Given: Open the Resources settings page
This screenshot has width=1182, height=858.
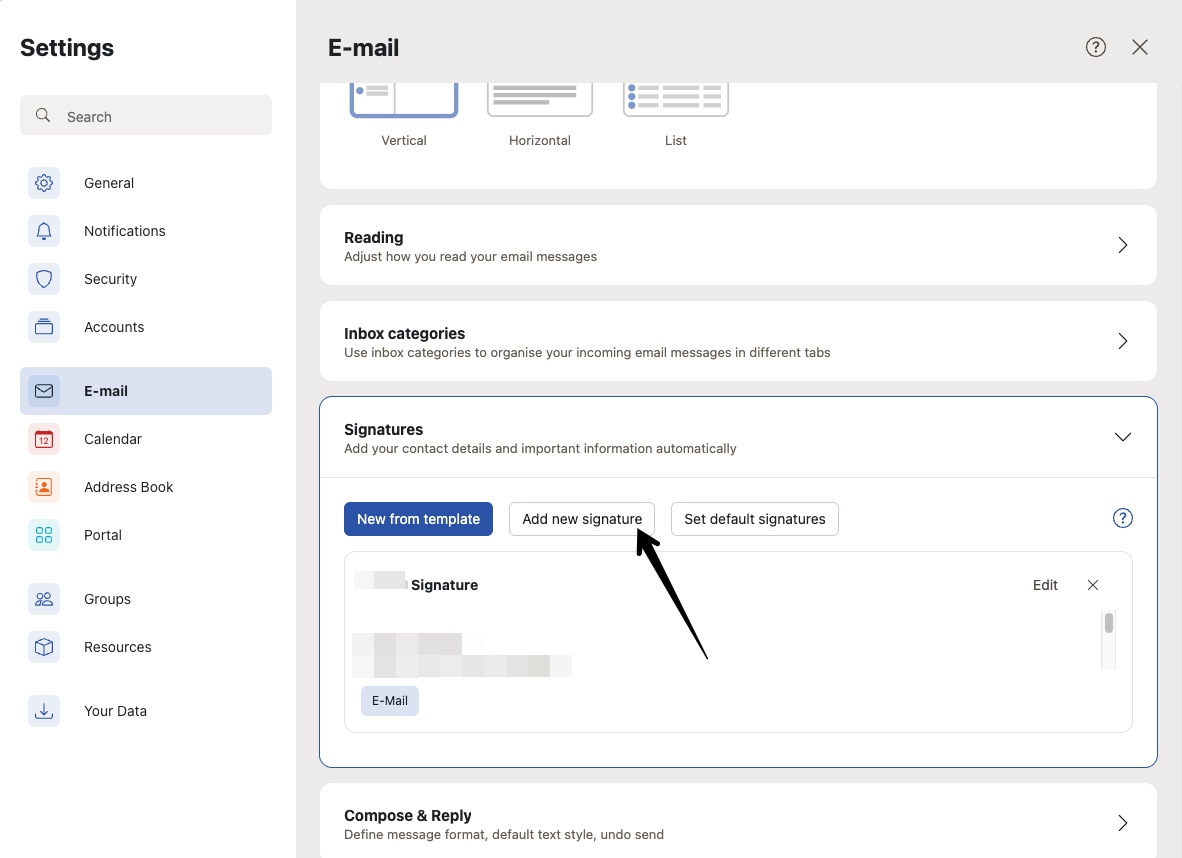Looking at the screenshot, I should [117, 647].
